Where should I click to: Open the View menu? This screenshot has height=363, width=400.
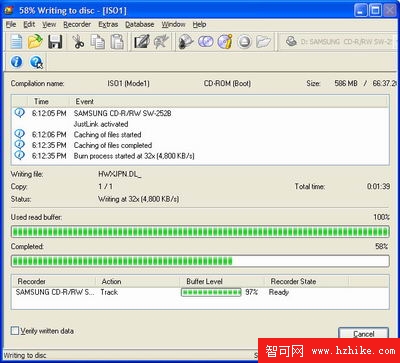coord(49,24)
